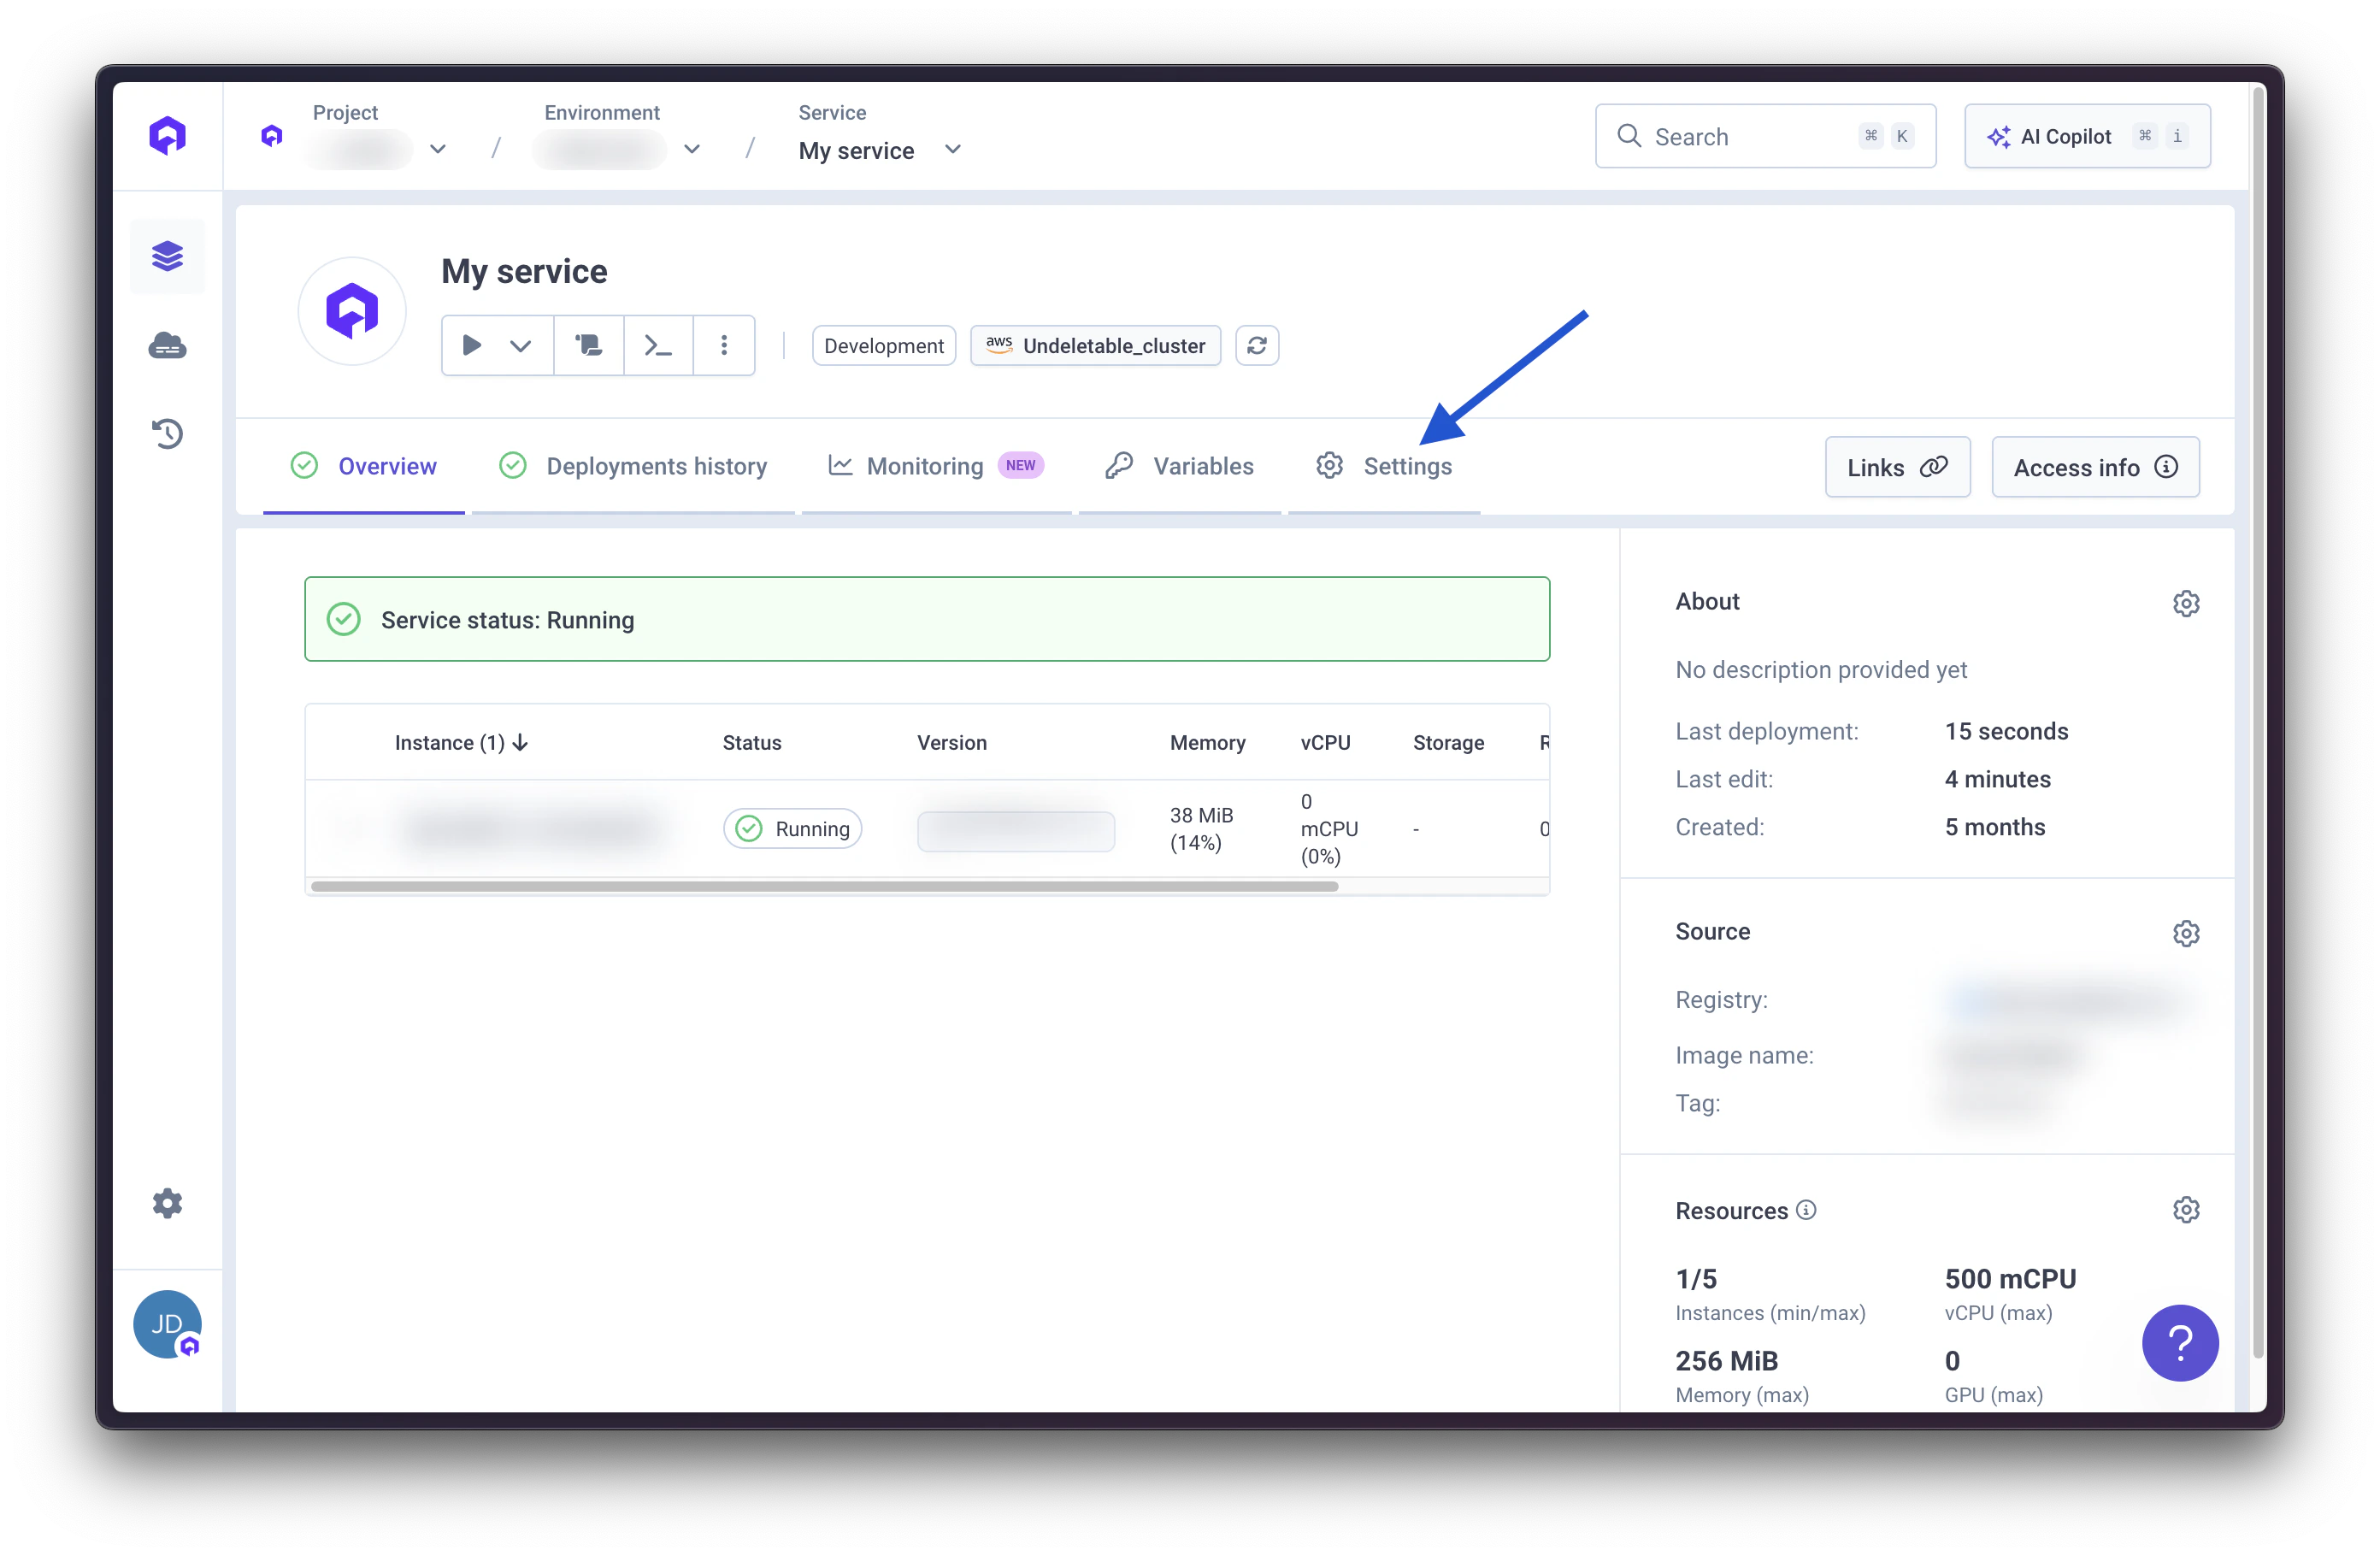Expand the Project breadcrumb dropdown
Image resolution: width=2380 pixels, height=1556 pixels.
438,149
